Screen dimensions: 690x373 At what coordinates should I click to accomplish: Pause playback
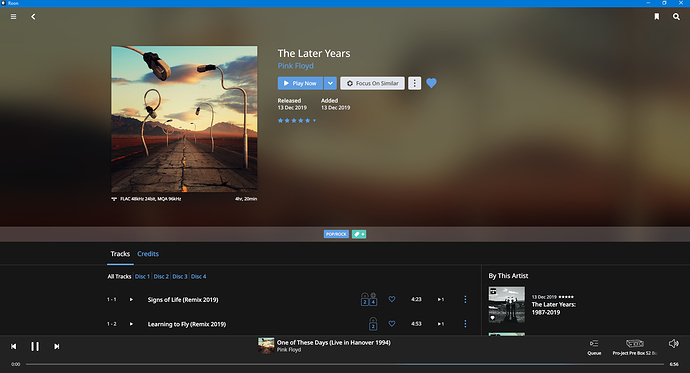(x=35, y=347)
